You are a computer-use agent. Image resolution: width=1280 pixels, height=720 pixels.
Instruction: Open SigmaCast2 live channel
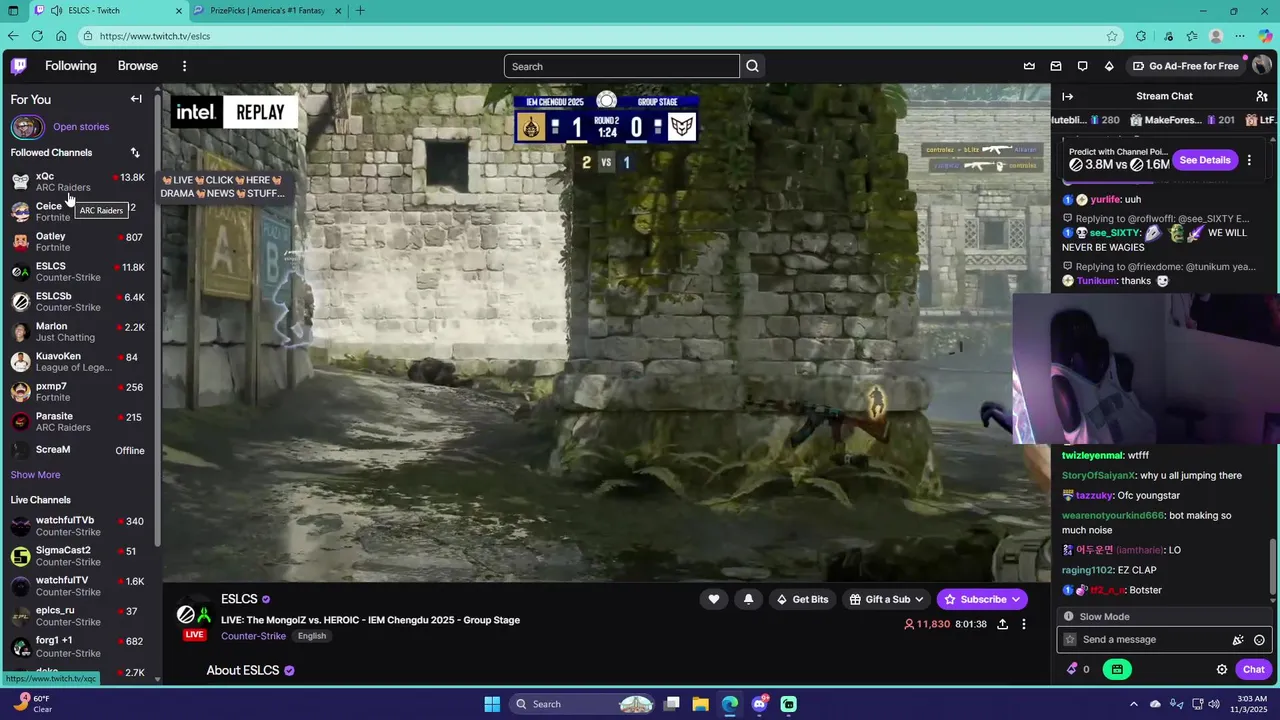(x=78, y=556)
